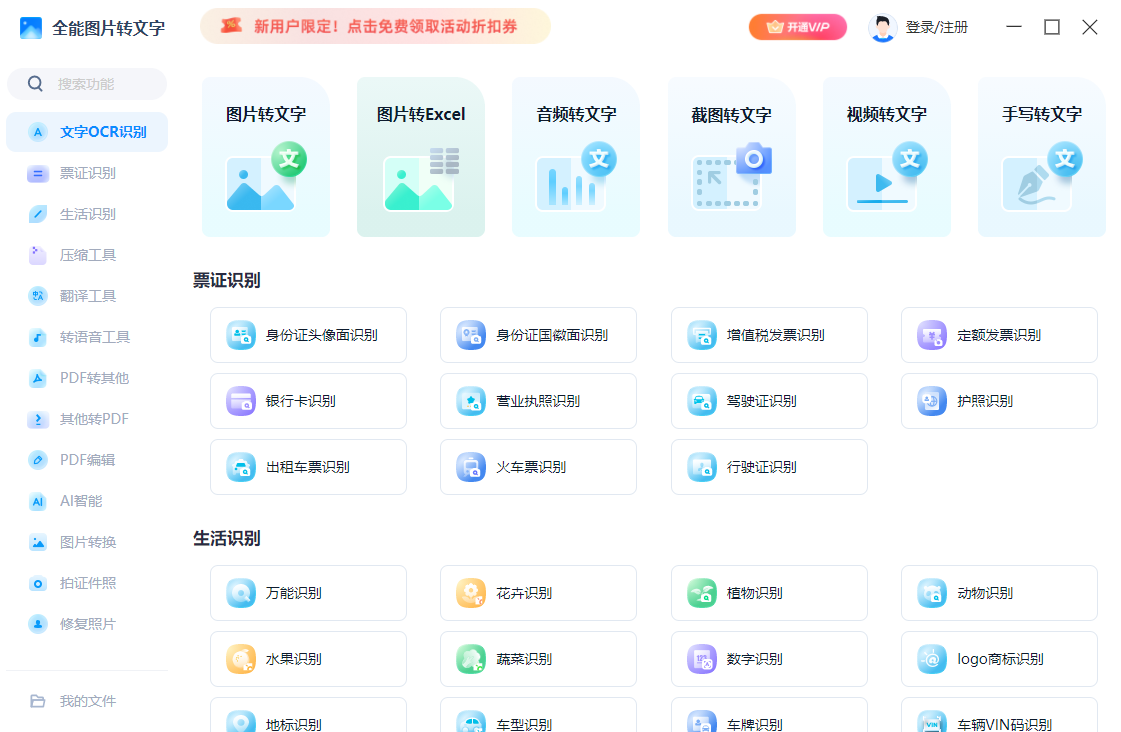Open 拍证件照 in the sidebar
This screenshot has height=732, width=1121.
click(87, 583)
